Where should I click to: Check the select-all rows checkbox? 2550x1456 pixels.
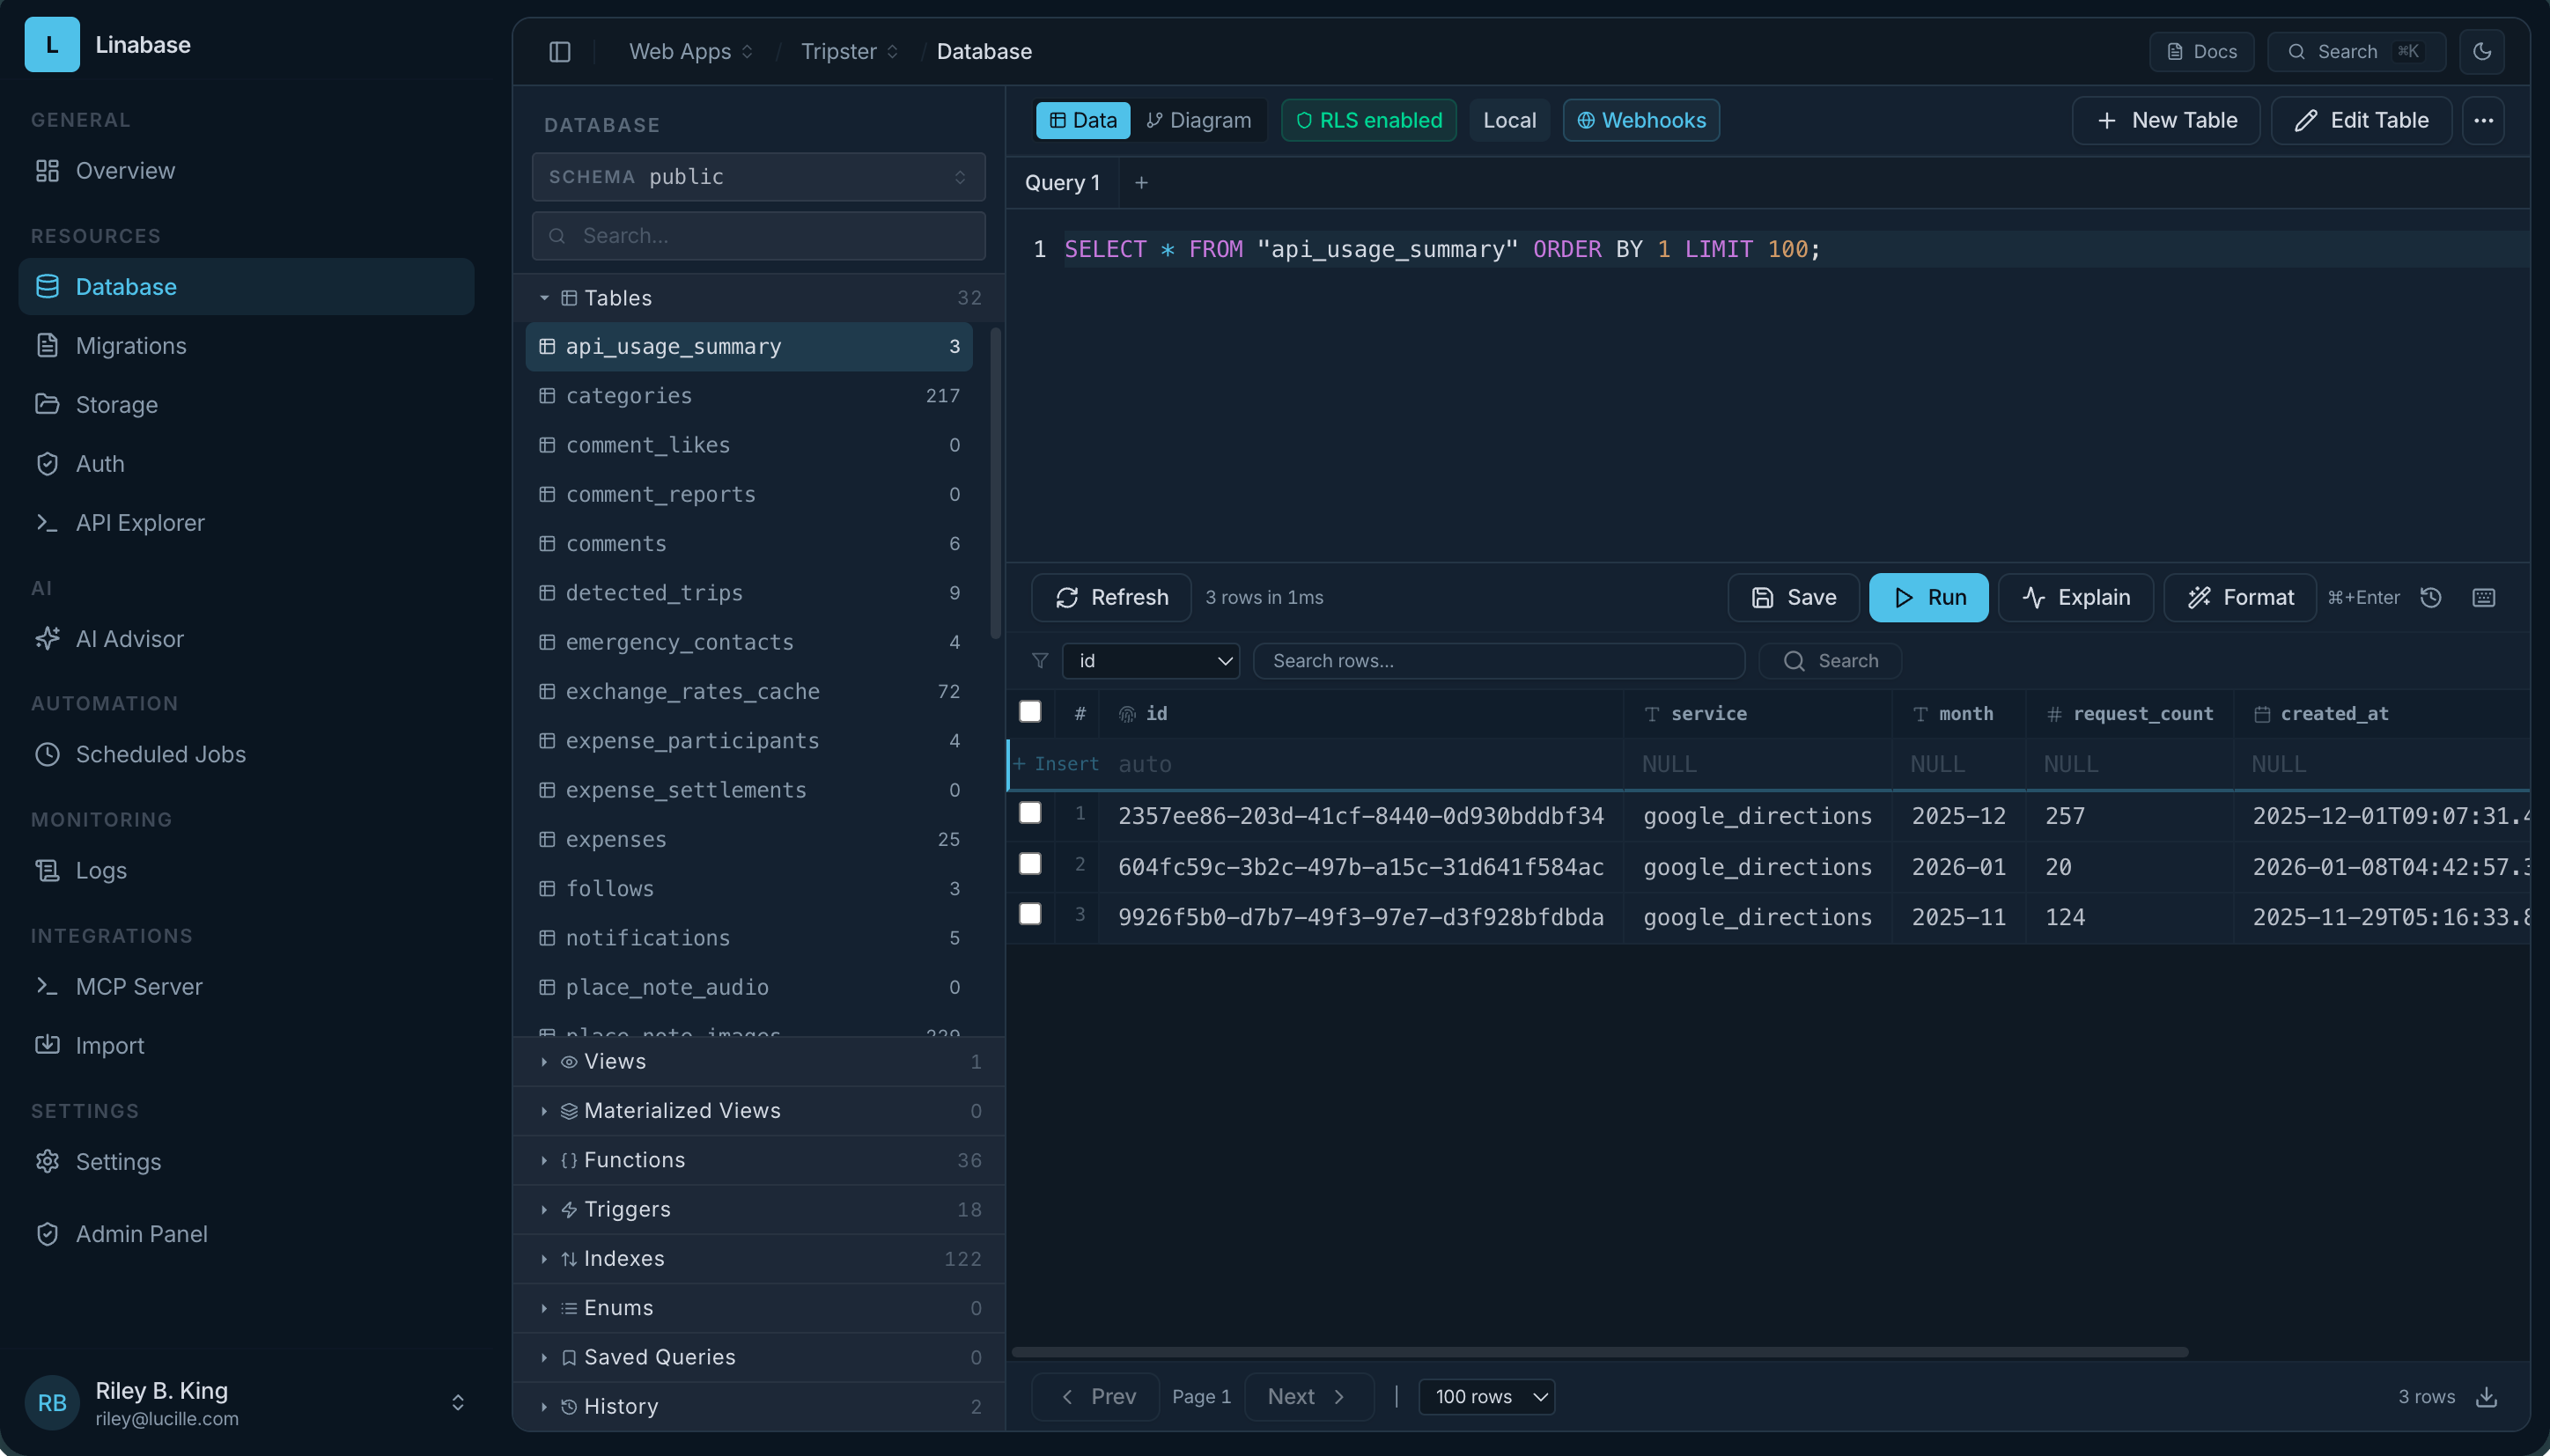click(x=1030, y=712)
